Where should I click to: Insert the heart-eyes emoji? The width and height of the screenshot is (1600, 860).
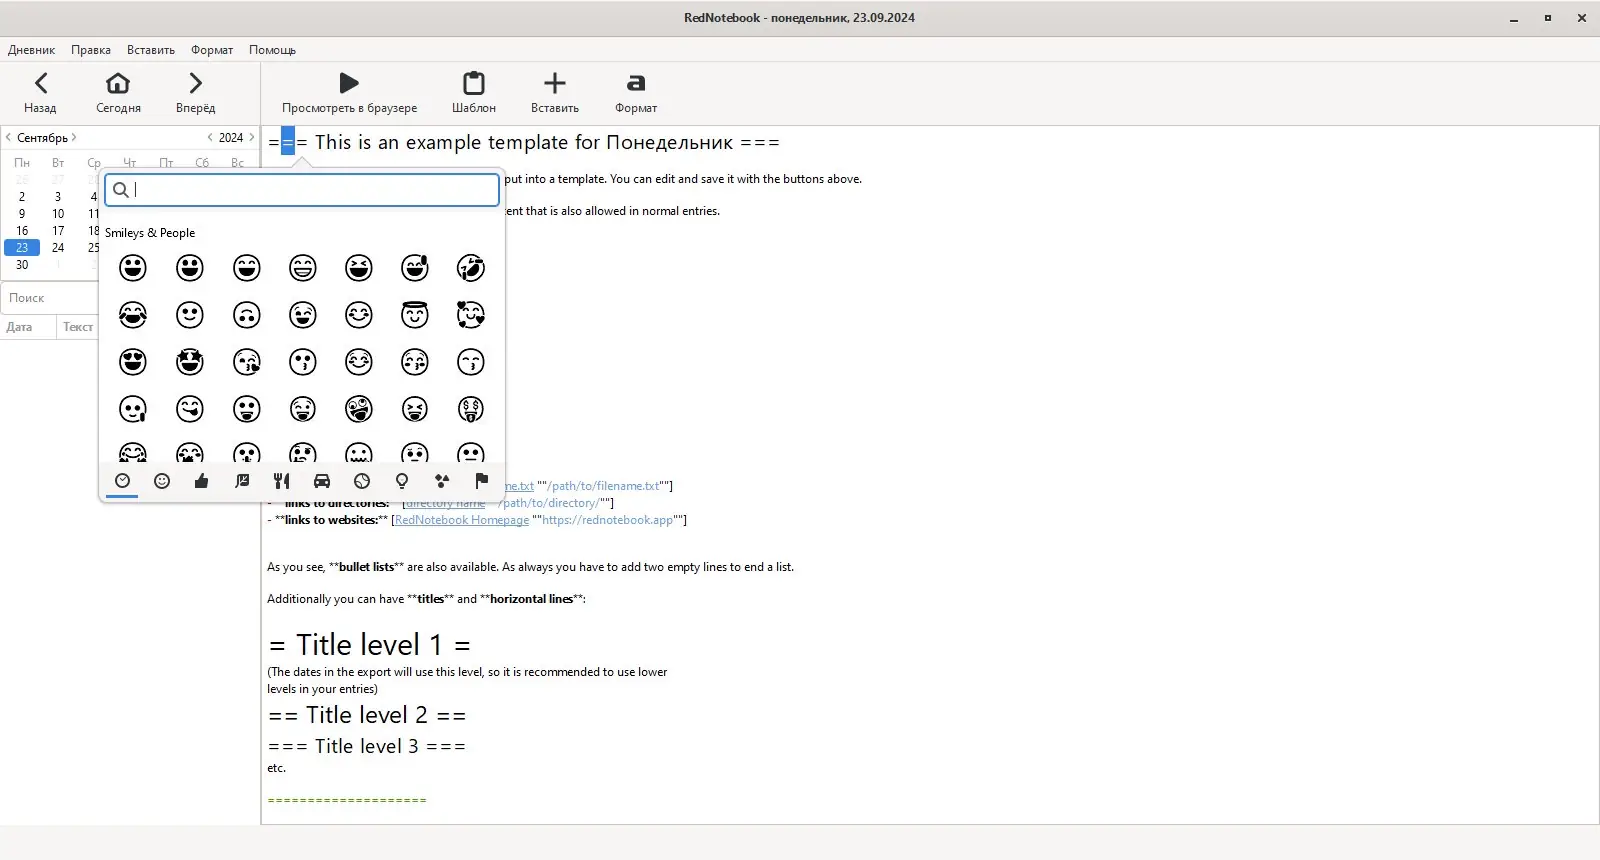pos(133,361)
